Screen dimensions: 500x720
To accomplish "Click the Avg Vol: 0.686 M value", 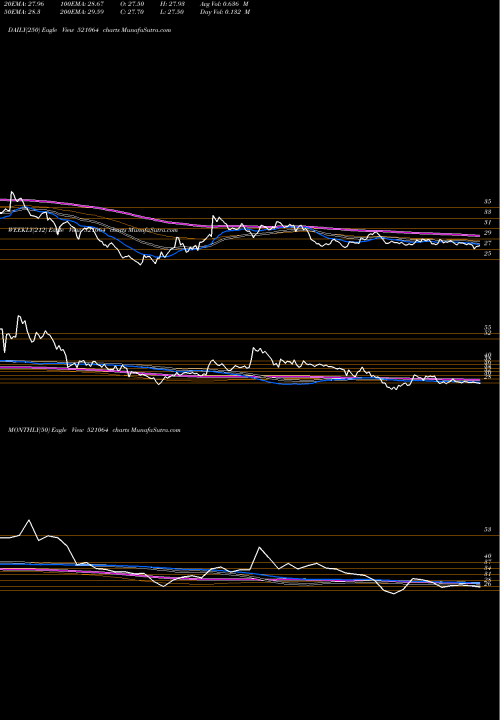I will coord(225,4).
